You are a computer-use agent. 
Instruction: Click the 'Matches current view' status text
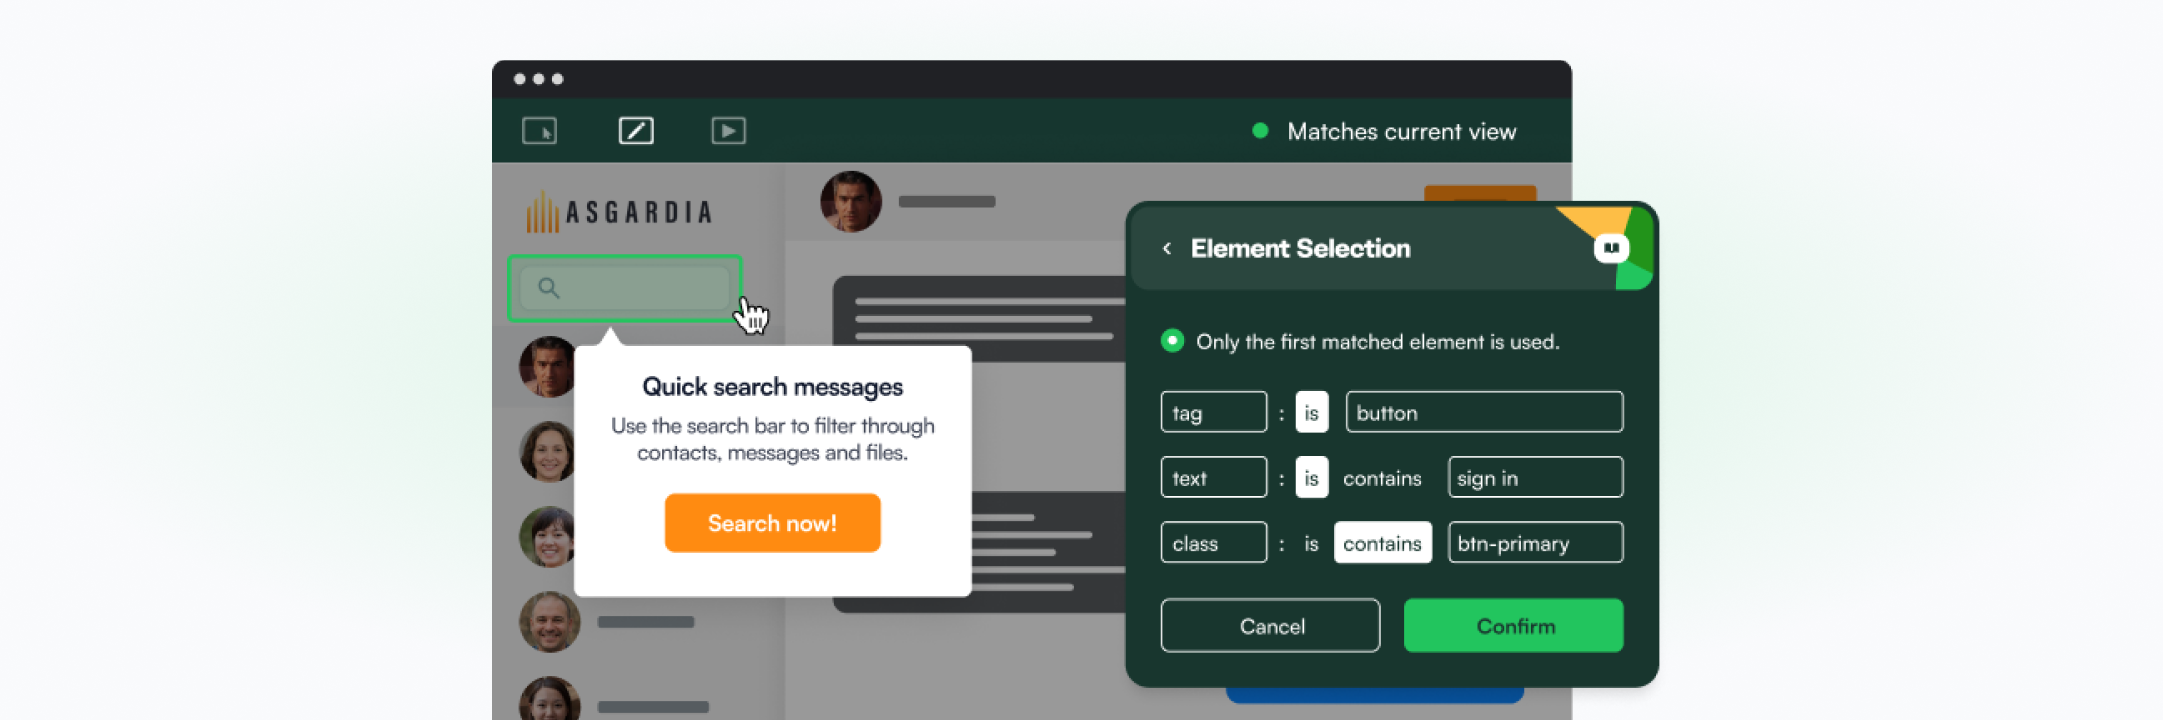(x=1401, y=131)
